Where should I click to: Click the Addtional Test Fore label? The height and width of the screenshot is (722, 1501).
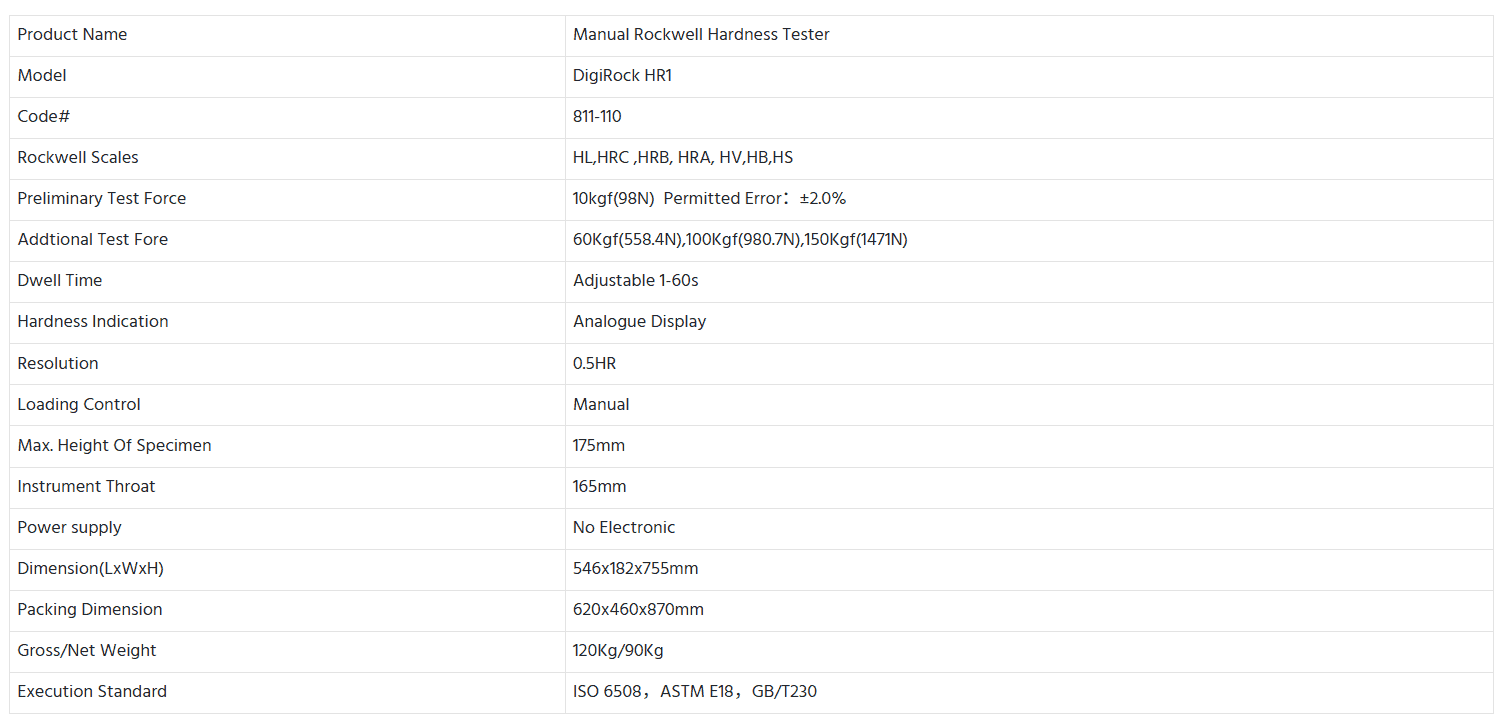coord(93,240)
